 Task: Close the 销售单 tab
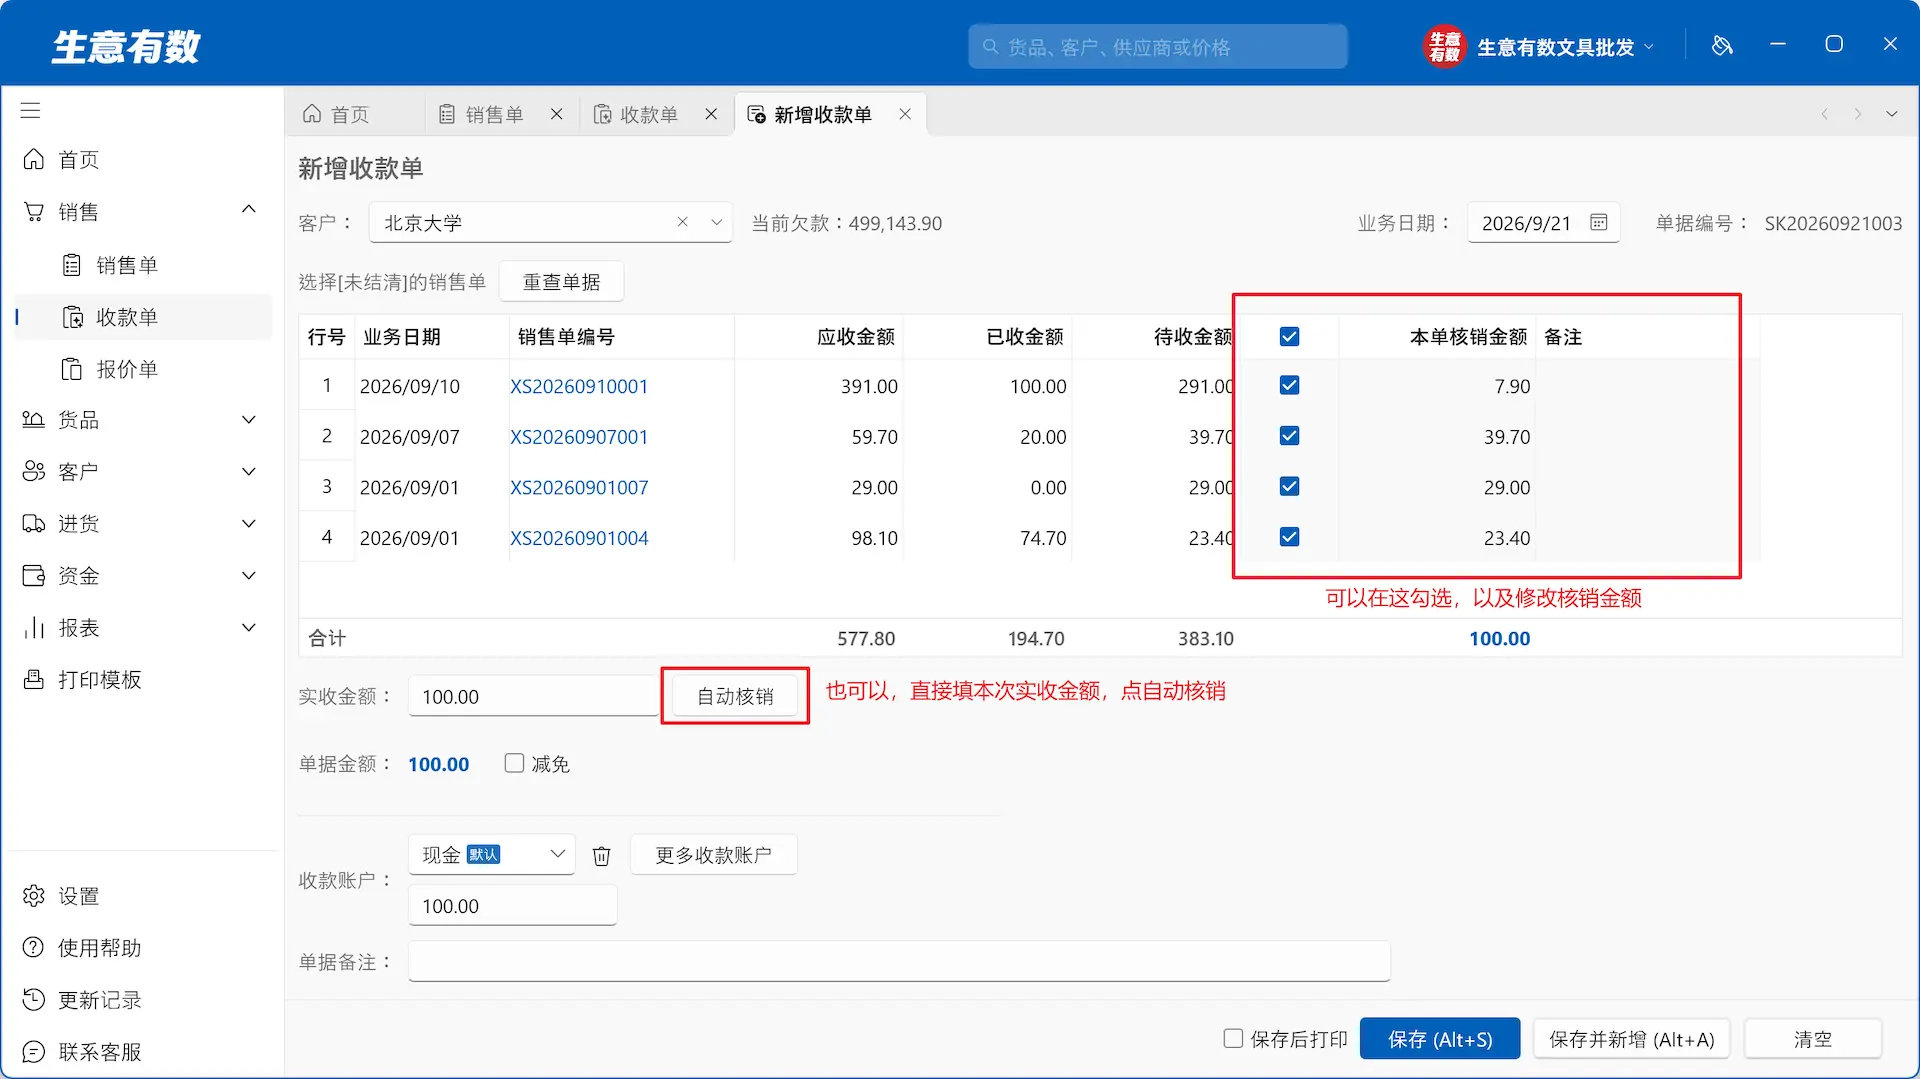557,114
